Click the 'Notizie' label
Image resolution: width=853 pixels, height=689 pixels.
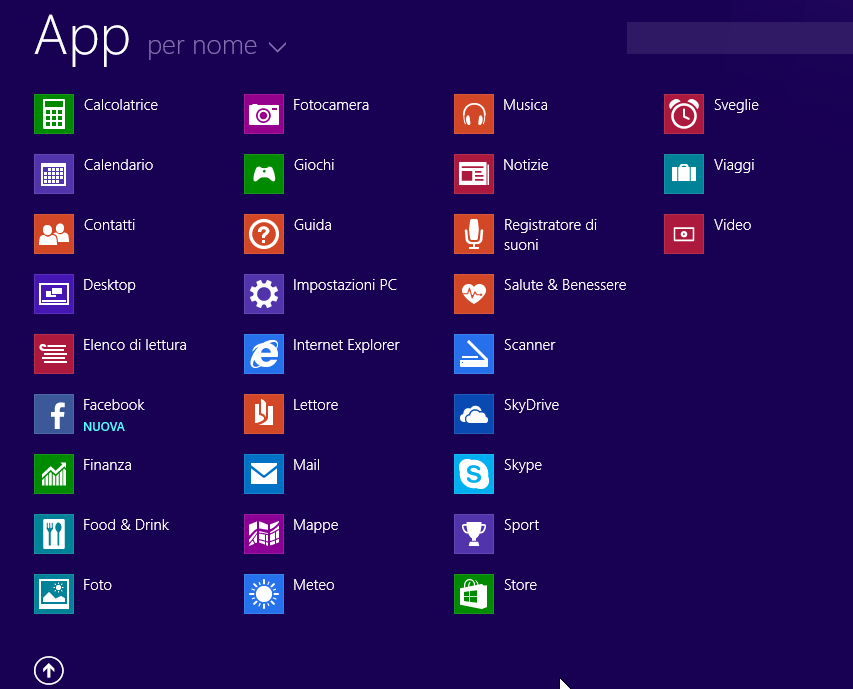(526, 165)
